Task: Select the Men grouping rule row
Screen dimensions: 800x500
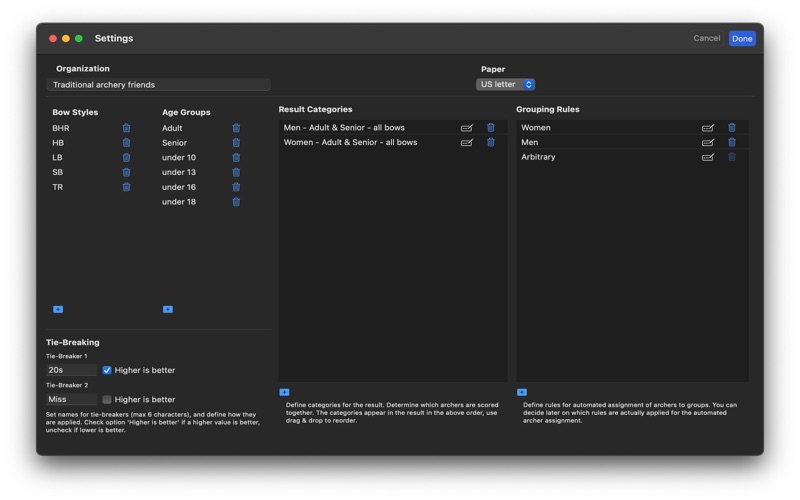Action: click(x=632, y=142)
